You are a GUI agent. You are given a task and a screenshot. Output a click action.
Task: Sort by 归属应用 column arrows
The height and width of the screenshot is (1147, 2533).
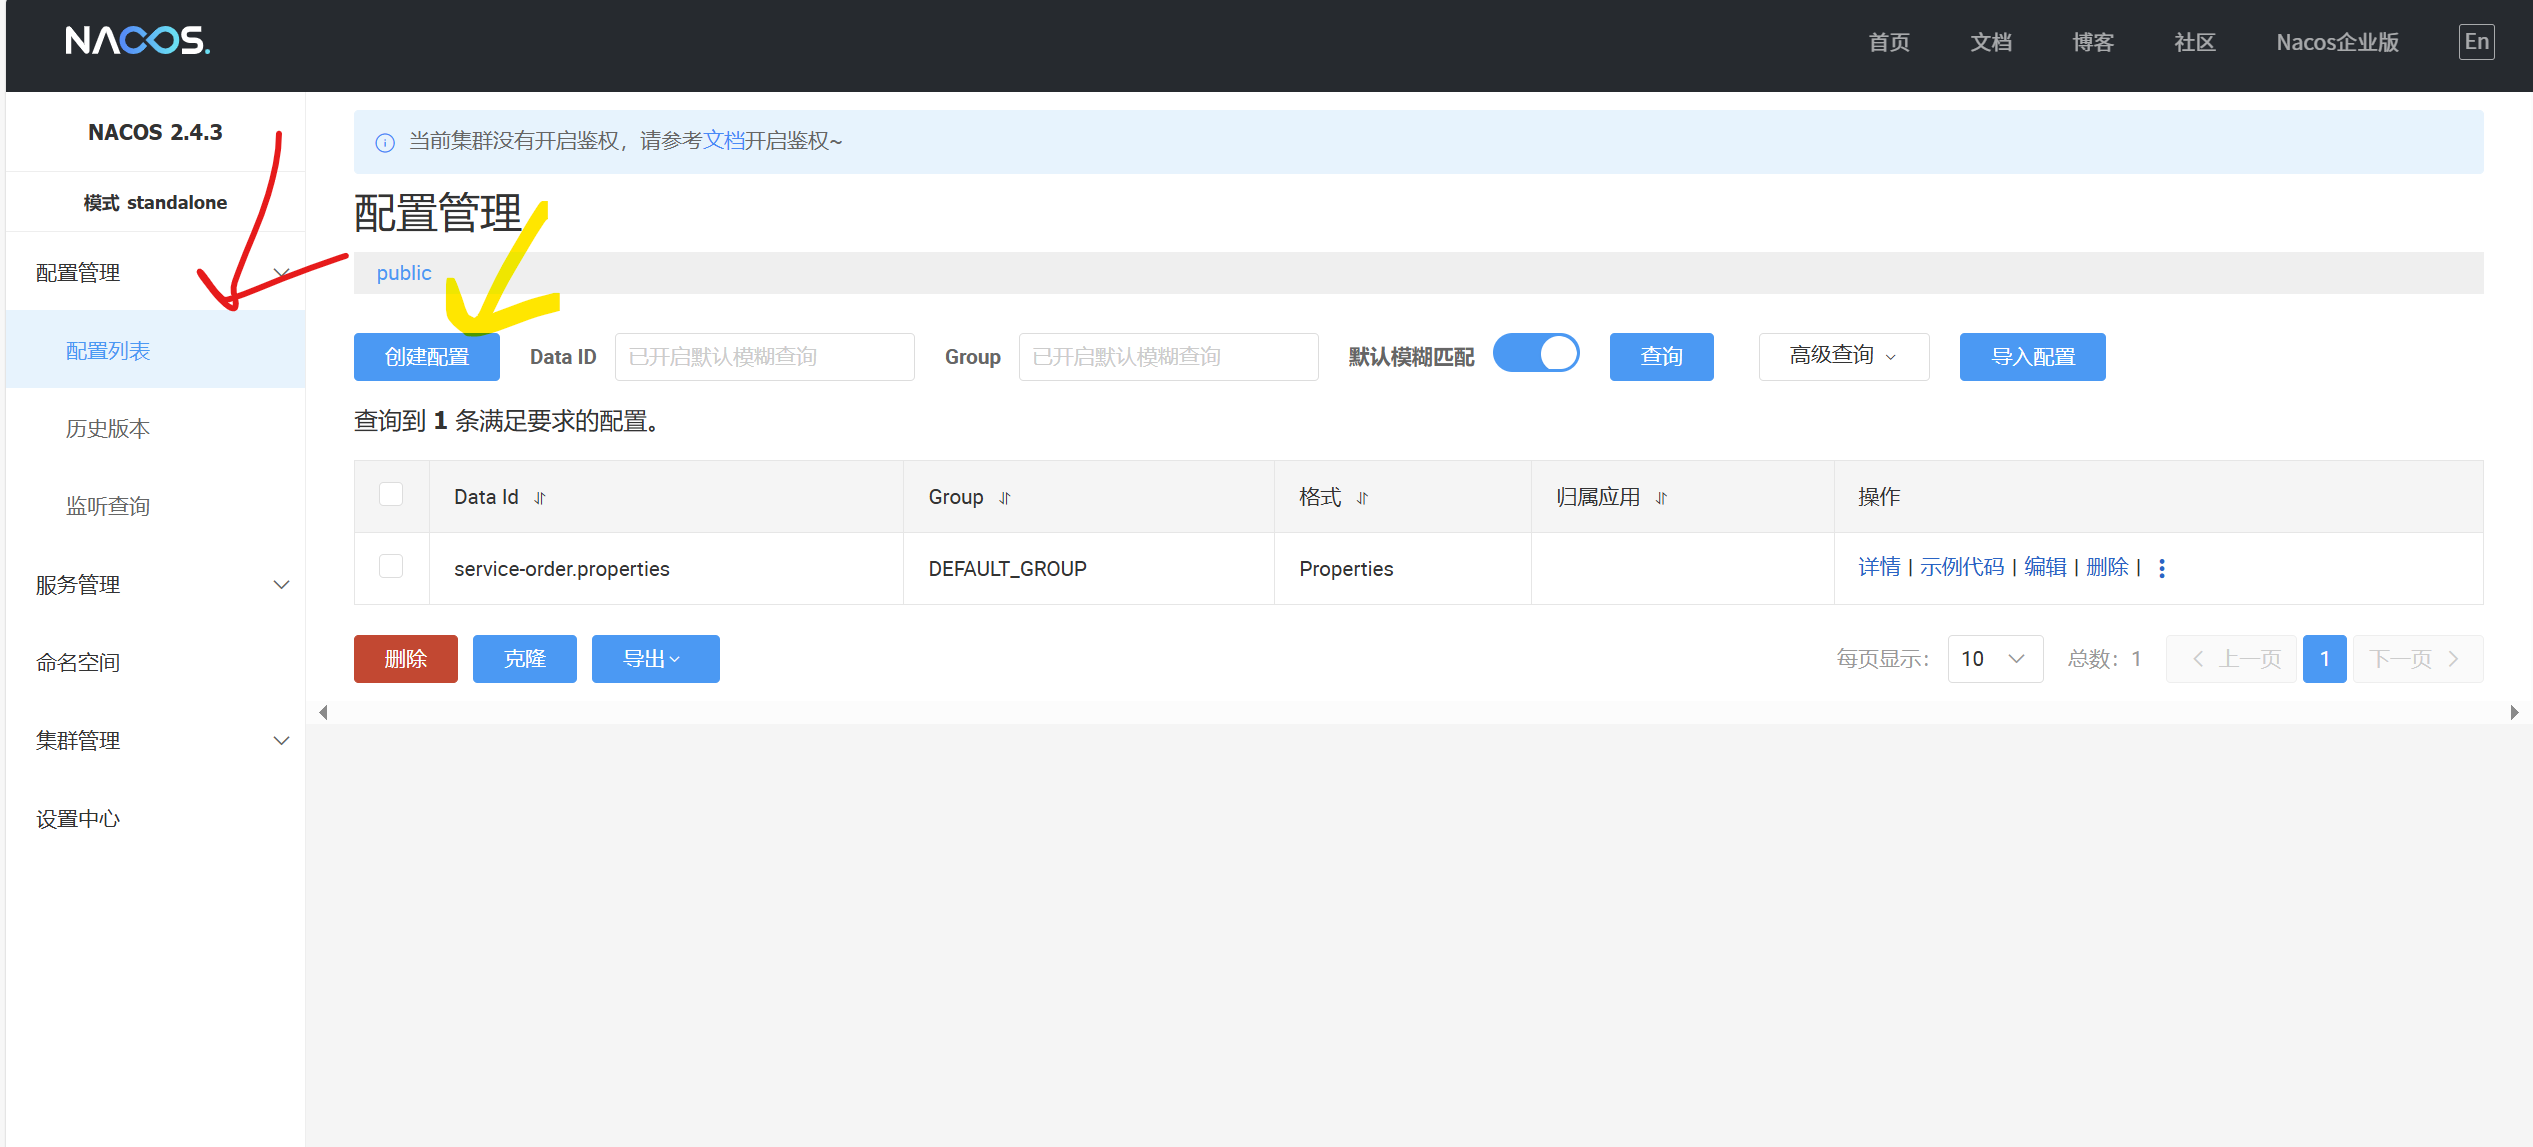point(1661,498)
